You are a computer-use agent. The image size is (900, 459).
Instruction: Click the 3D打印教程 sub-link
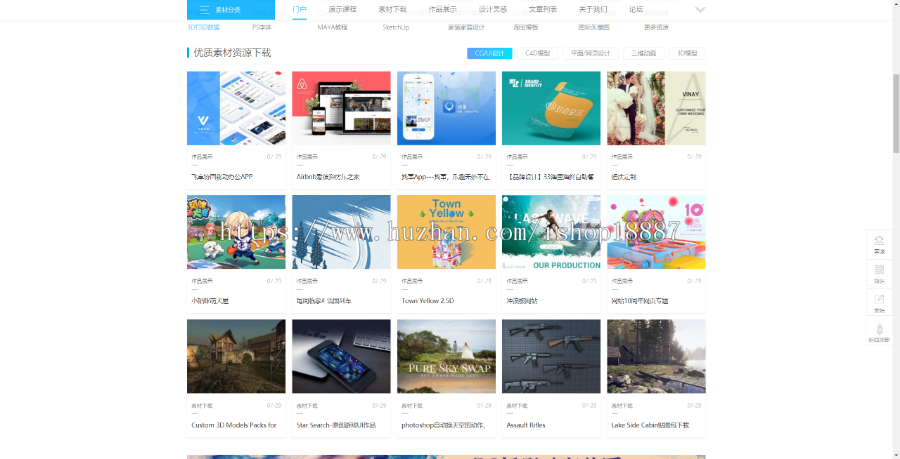[x=203, y=27]
